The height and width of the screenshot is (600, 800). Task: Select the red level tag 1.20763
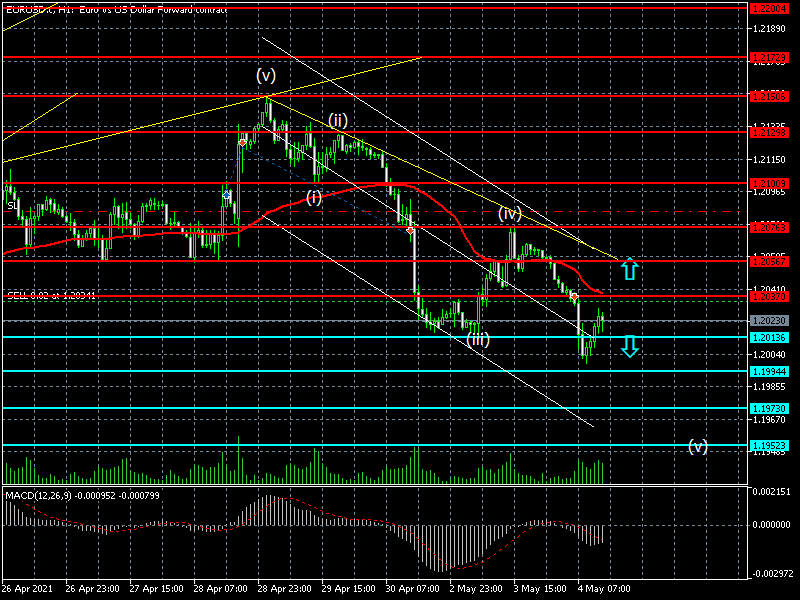click(x=769, y=227)
